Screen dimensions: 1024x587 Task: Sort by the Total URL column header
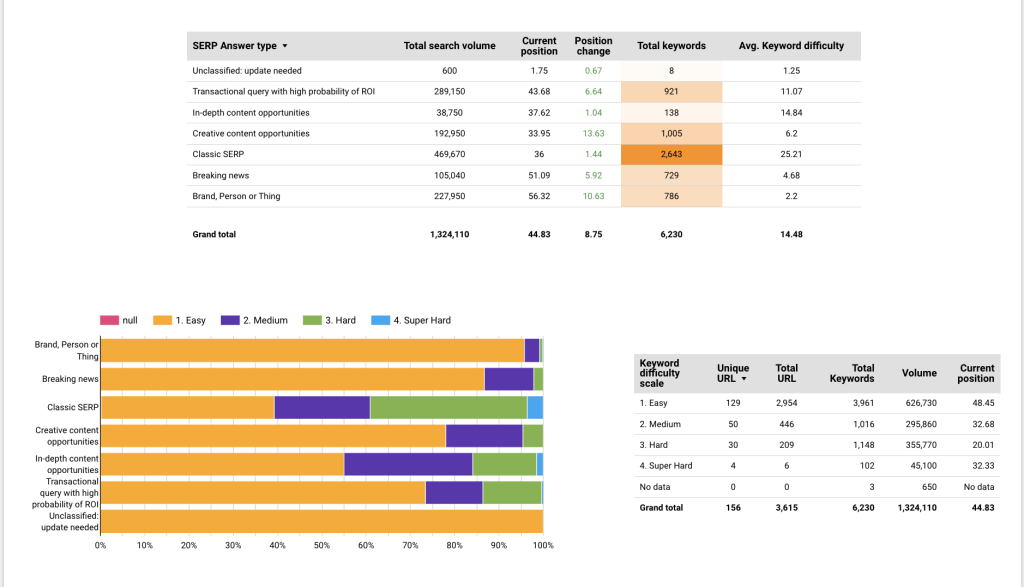tap(786, 373)
